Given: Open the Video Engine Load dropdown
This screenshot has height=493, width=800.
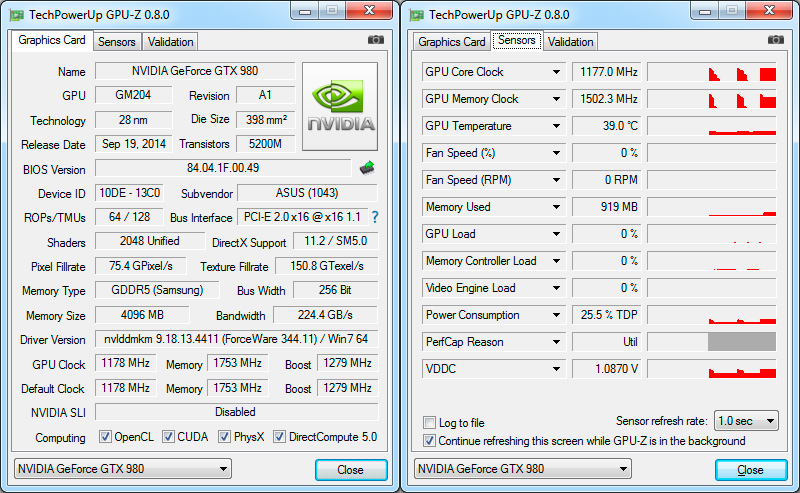Looking at the screenshot, I should [x=556, y=288].
